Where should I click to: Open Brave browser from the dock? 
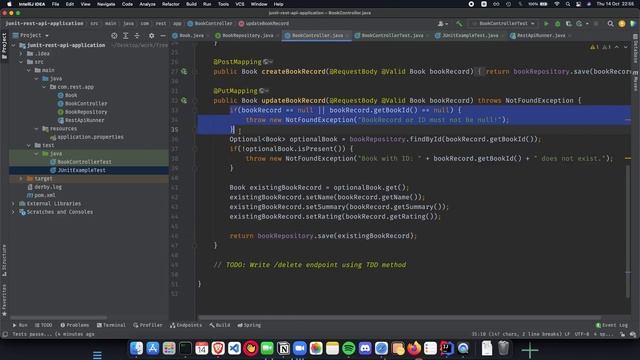pyautogui.click(x=218, y=348)
